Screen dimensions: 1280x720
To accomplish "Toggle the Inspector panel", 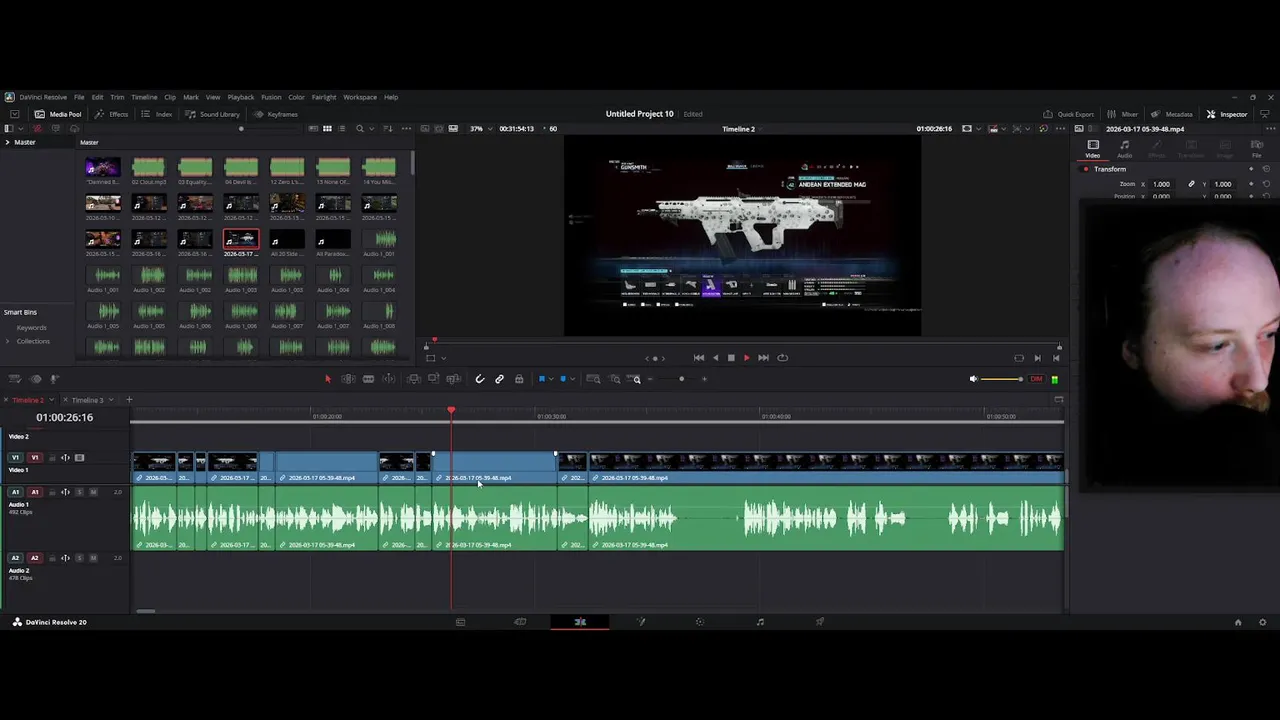I will (1227, 114).
